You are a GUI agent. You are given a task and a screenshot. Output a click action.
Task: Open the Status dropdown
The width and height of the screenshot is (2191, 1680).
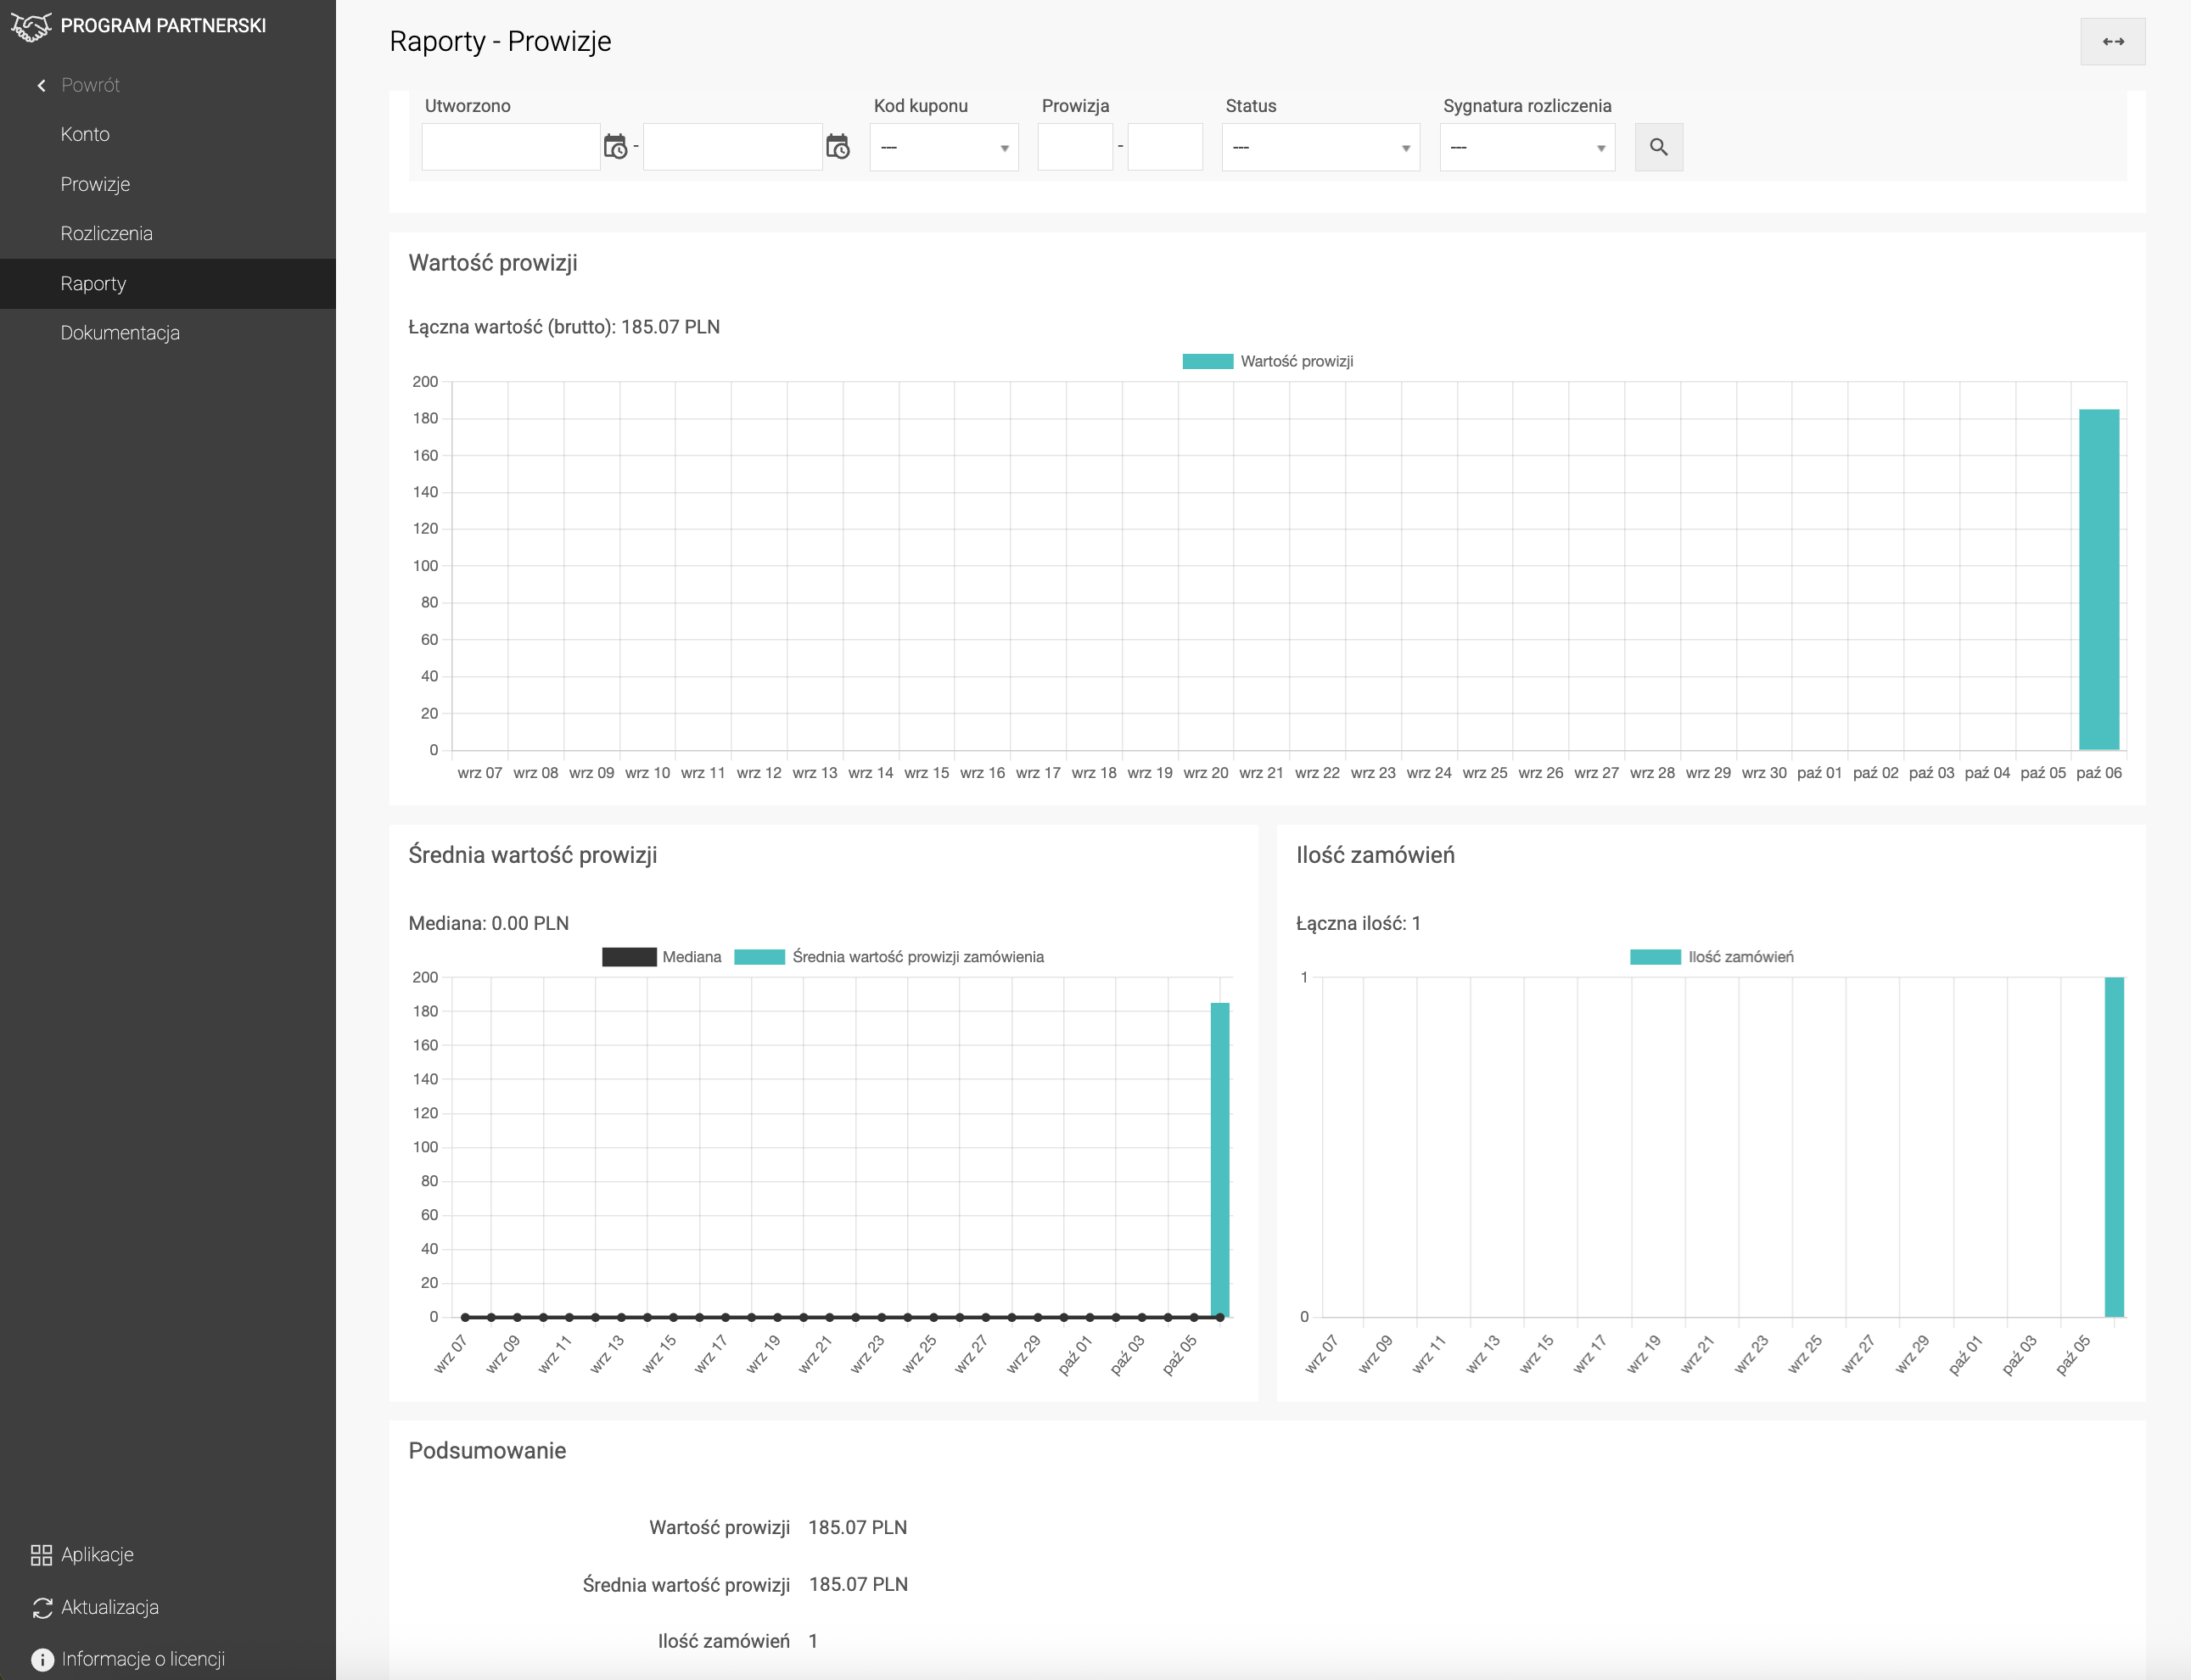click(1320, 147)
